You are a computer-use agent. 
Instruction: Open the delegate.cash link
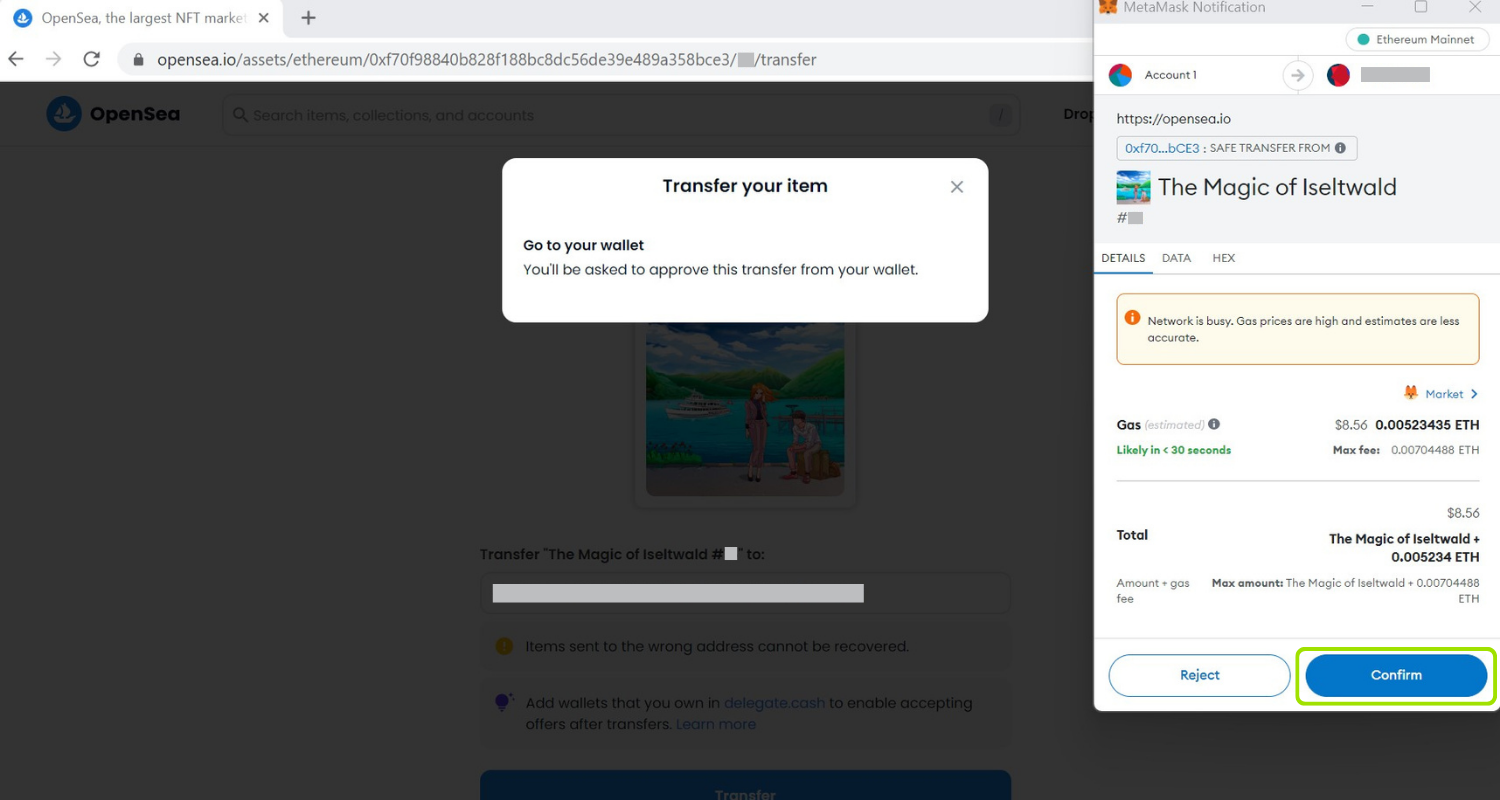pyautogui.click(x=774, y=703)
